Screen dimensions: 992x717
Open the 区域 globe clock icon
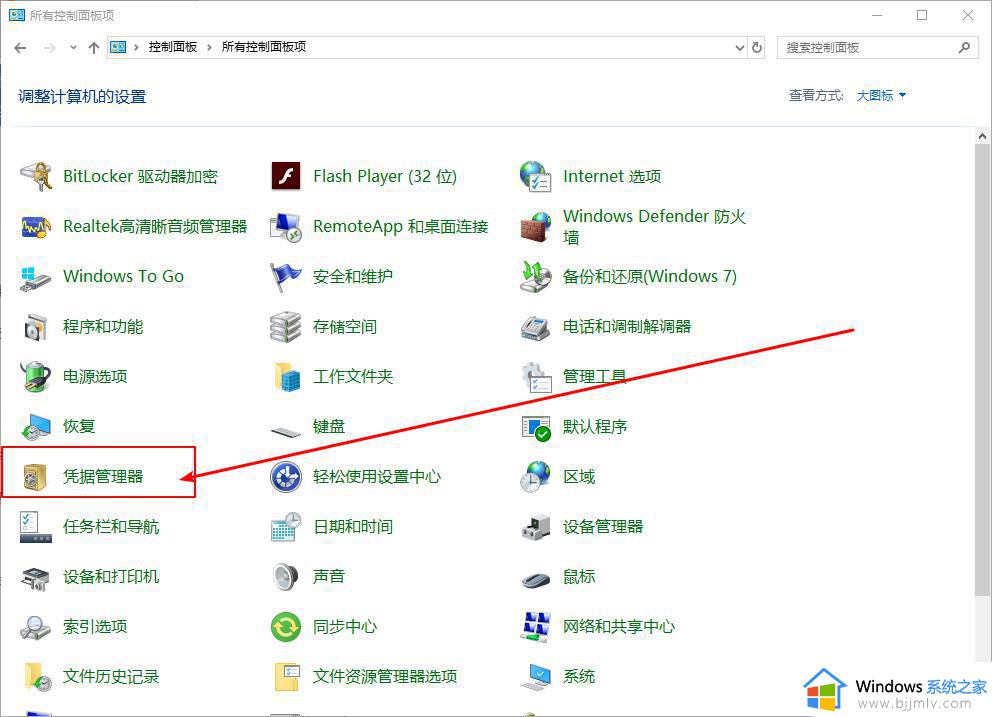click(x=535, y=477)
